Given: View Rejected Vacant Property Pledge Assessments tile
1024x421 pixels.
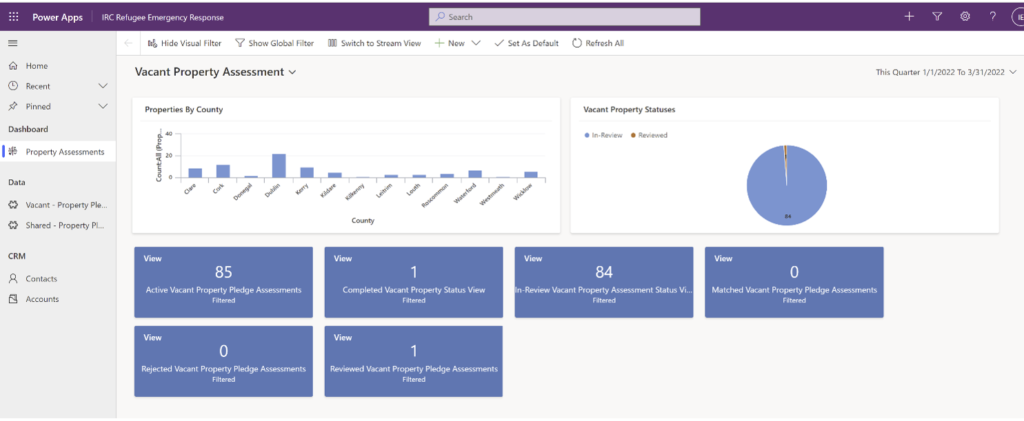Looking at the screenshot, I should point(223,361).
